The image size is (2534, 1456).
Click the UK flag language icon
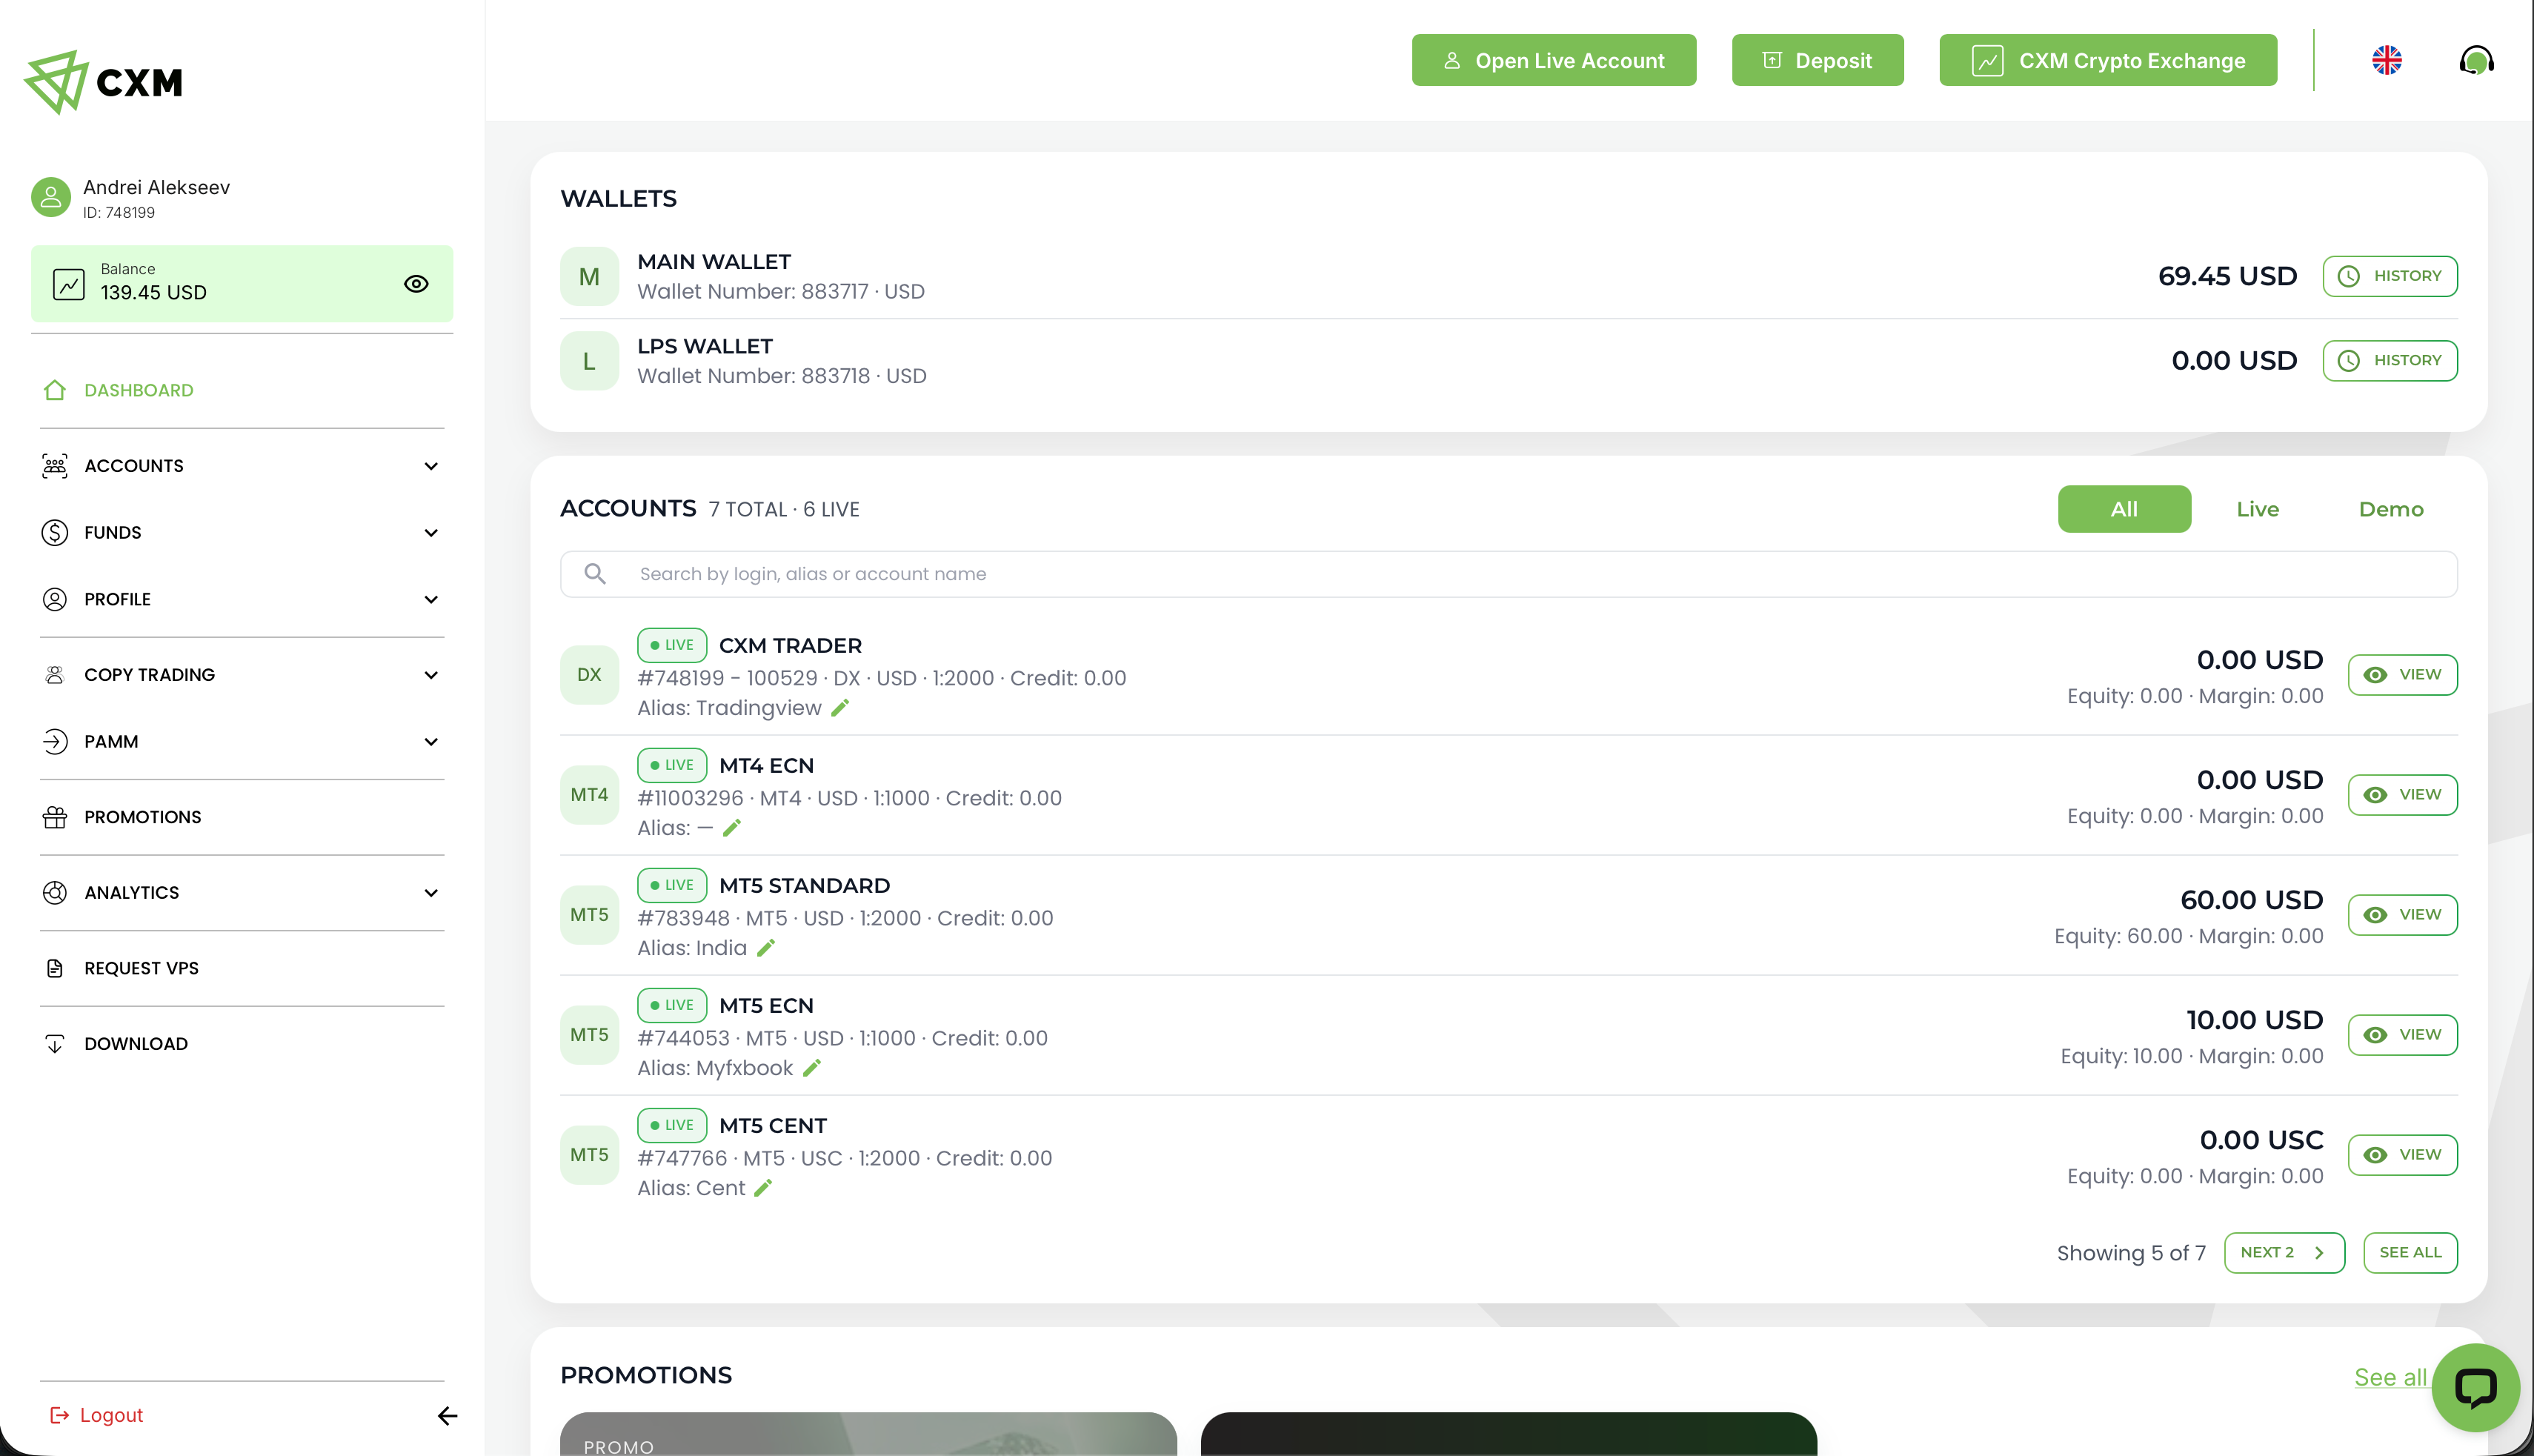pyautogui.click(x=2386, y=60)
